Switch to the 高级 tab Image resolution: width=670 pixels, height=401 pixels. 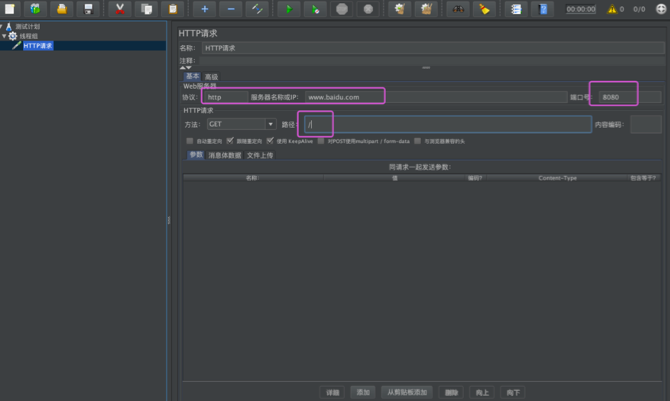pos(211,77)
